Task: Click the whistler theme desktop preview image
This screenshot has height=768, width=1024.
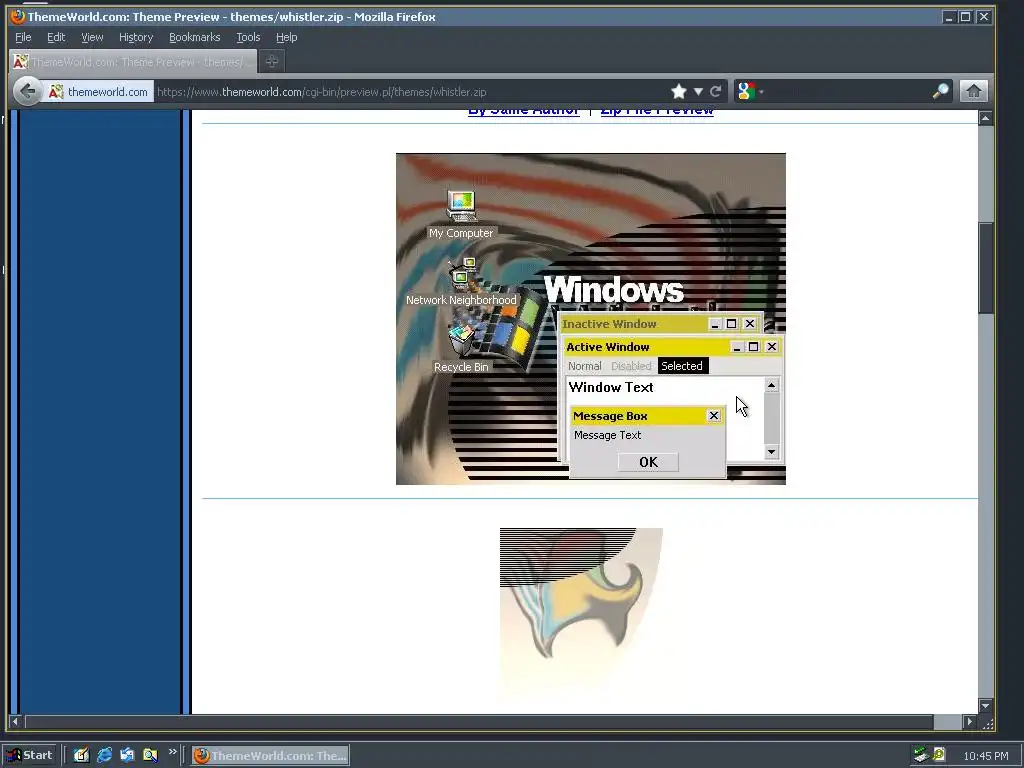Action: (x=590, y=319)
